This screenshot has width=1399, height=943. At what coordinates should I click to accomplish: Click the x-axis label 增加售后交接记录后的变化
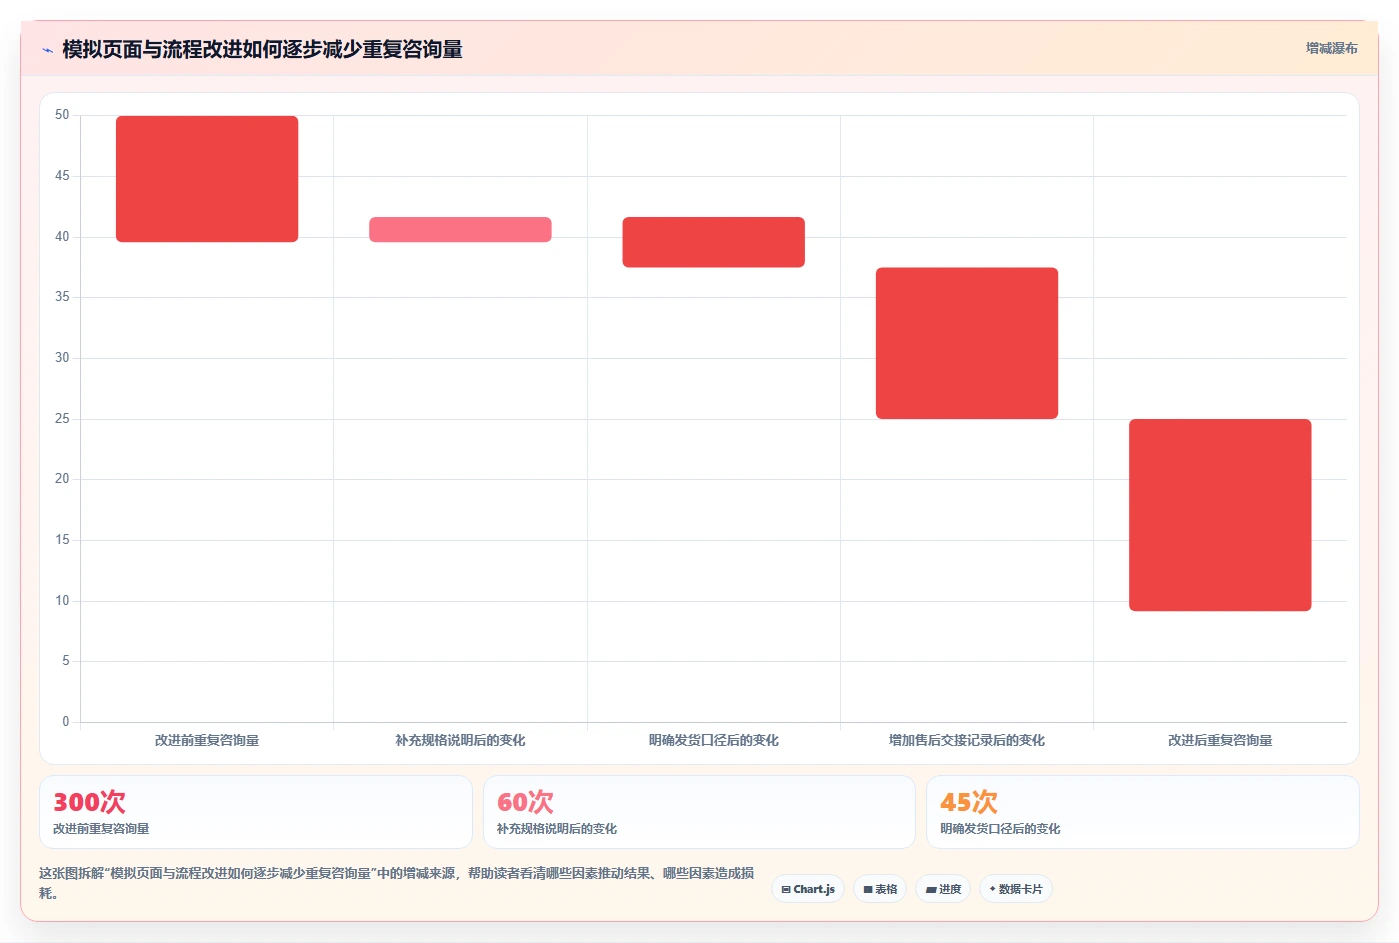click(967, 741)
